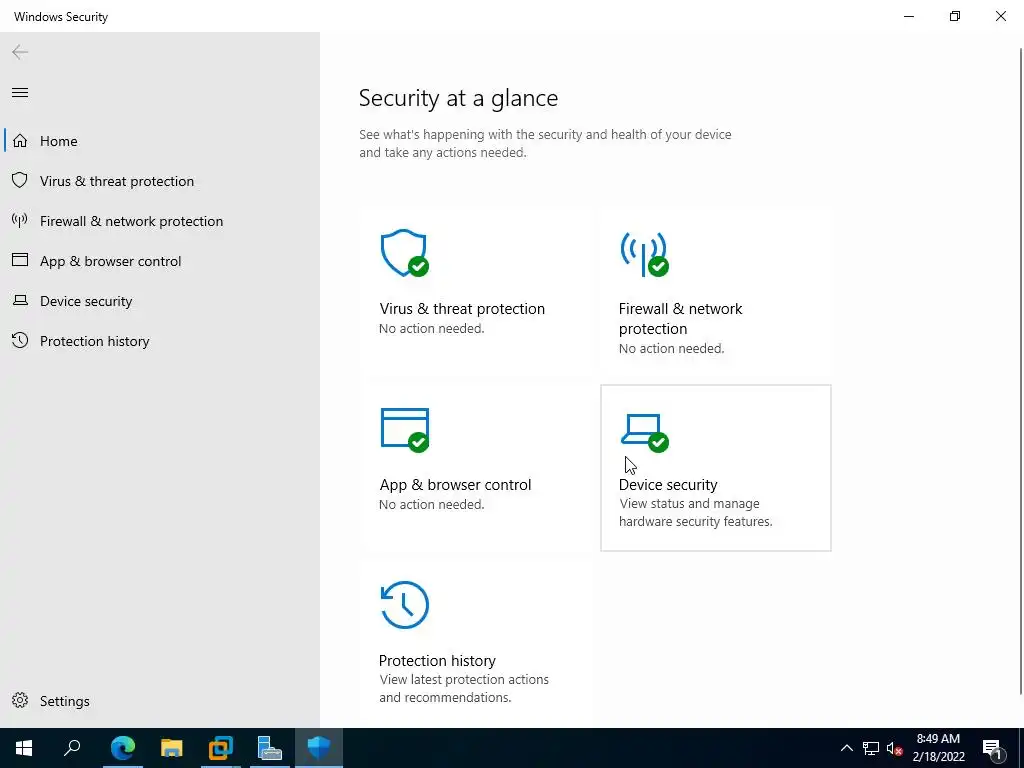Screen dimensions: 1024x768
Task: Launch Microsoft Edge from taskbar
Action: click(123, 748)
